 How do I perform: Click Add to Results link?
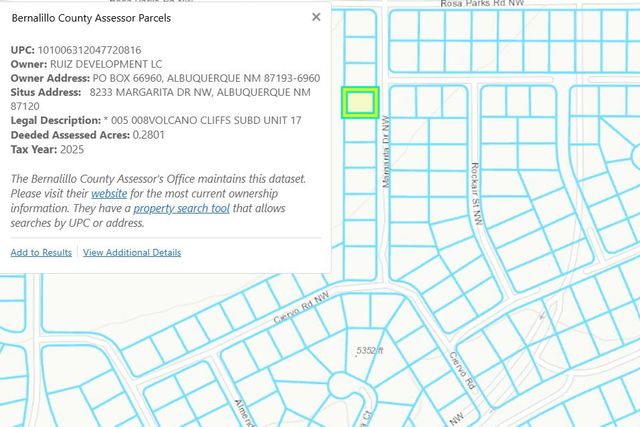tap(41, 252)
